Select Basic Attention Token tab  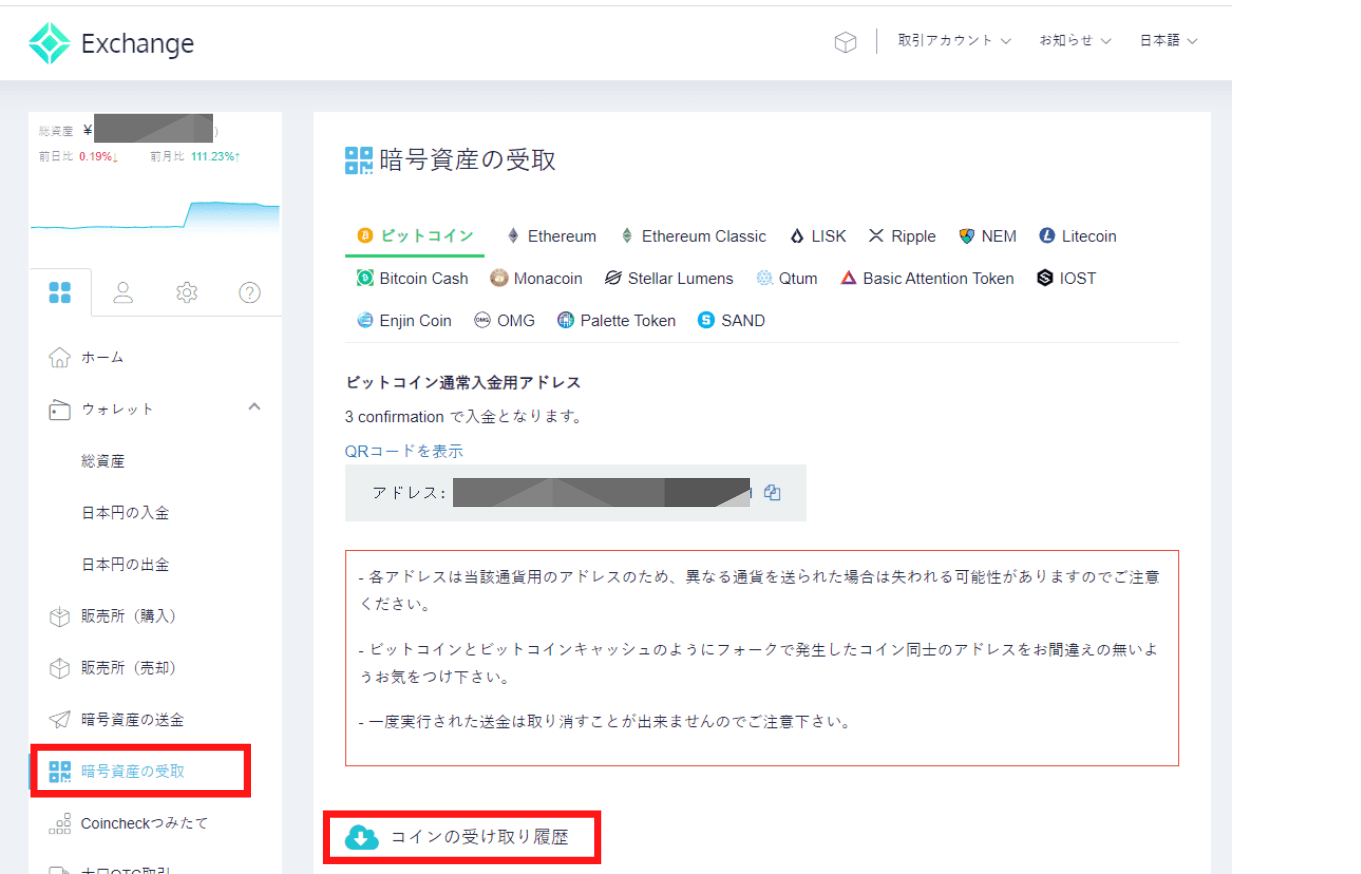coord(927,278)
